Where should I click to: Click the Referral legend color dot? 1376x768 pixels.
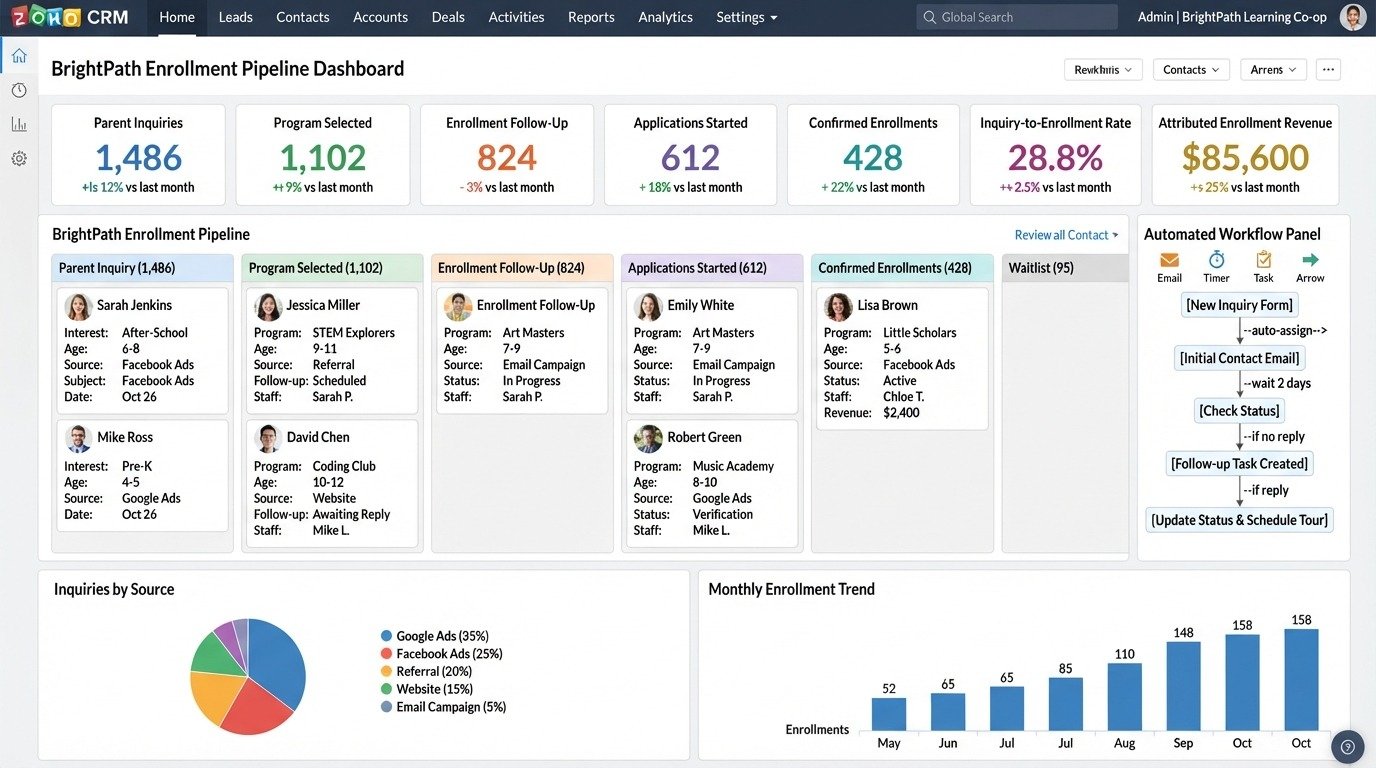tap(387, 672)
